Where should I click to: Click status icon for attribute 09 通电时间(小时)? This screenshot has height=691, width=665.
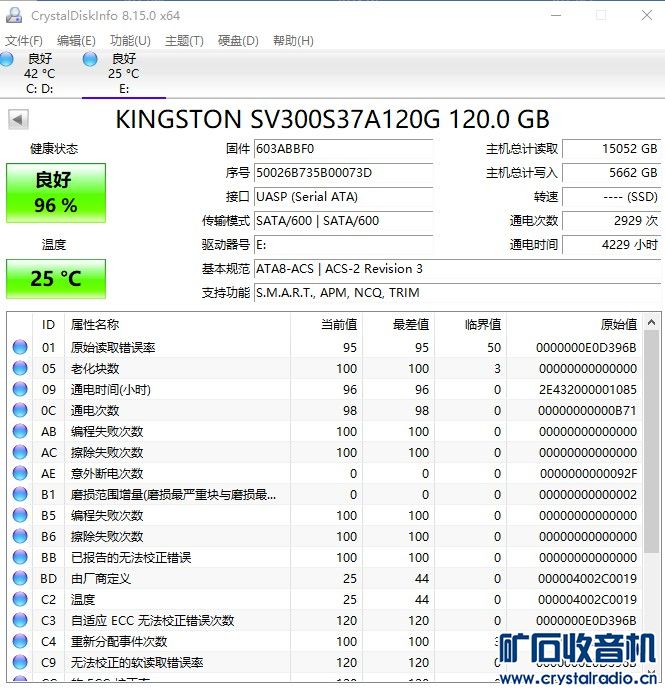pyautogui.click(x=20, y=389)
